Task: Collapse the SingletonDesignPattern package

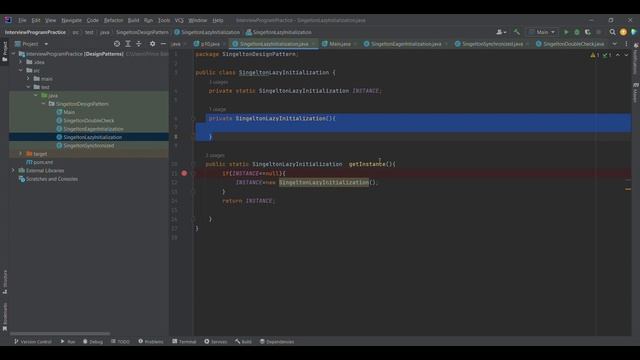Action: click(44, 104)
